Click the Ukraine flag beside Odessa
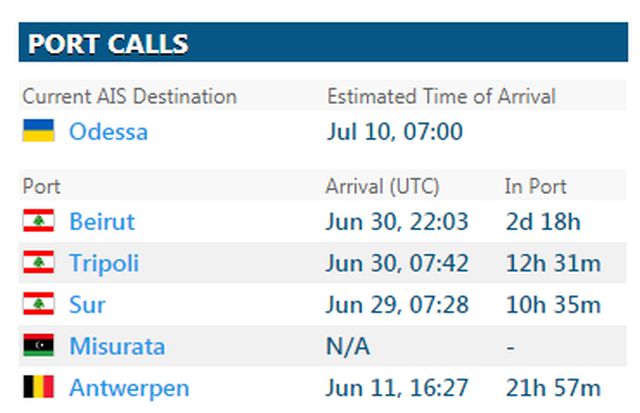 [x=38, y=131]
